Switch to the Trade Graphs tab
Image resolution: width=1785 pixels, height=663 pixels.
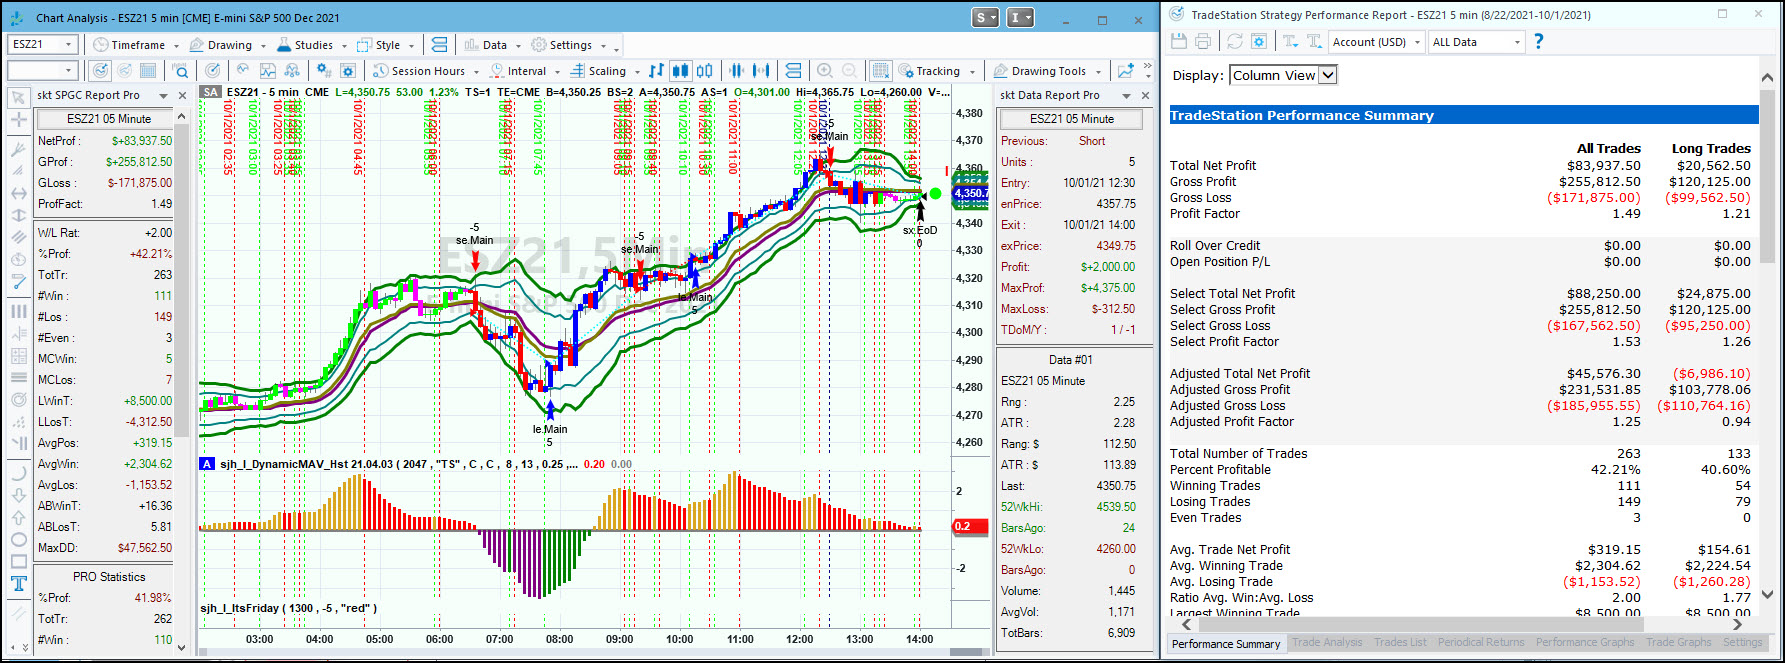coord(1679,643)
